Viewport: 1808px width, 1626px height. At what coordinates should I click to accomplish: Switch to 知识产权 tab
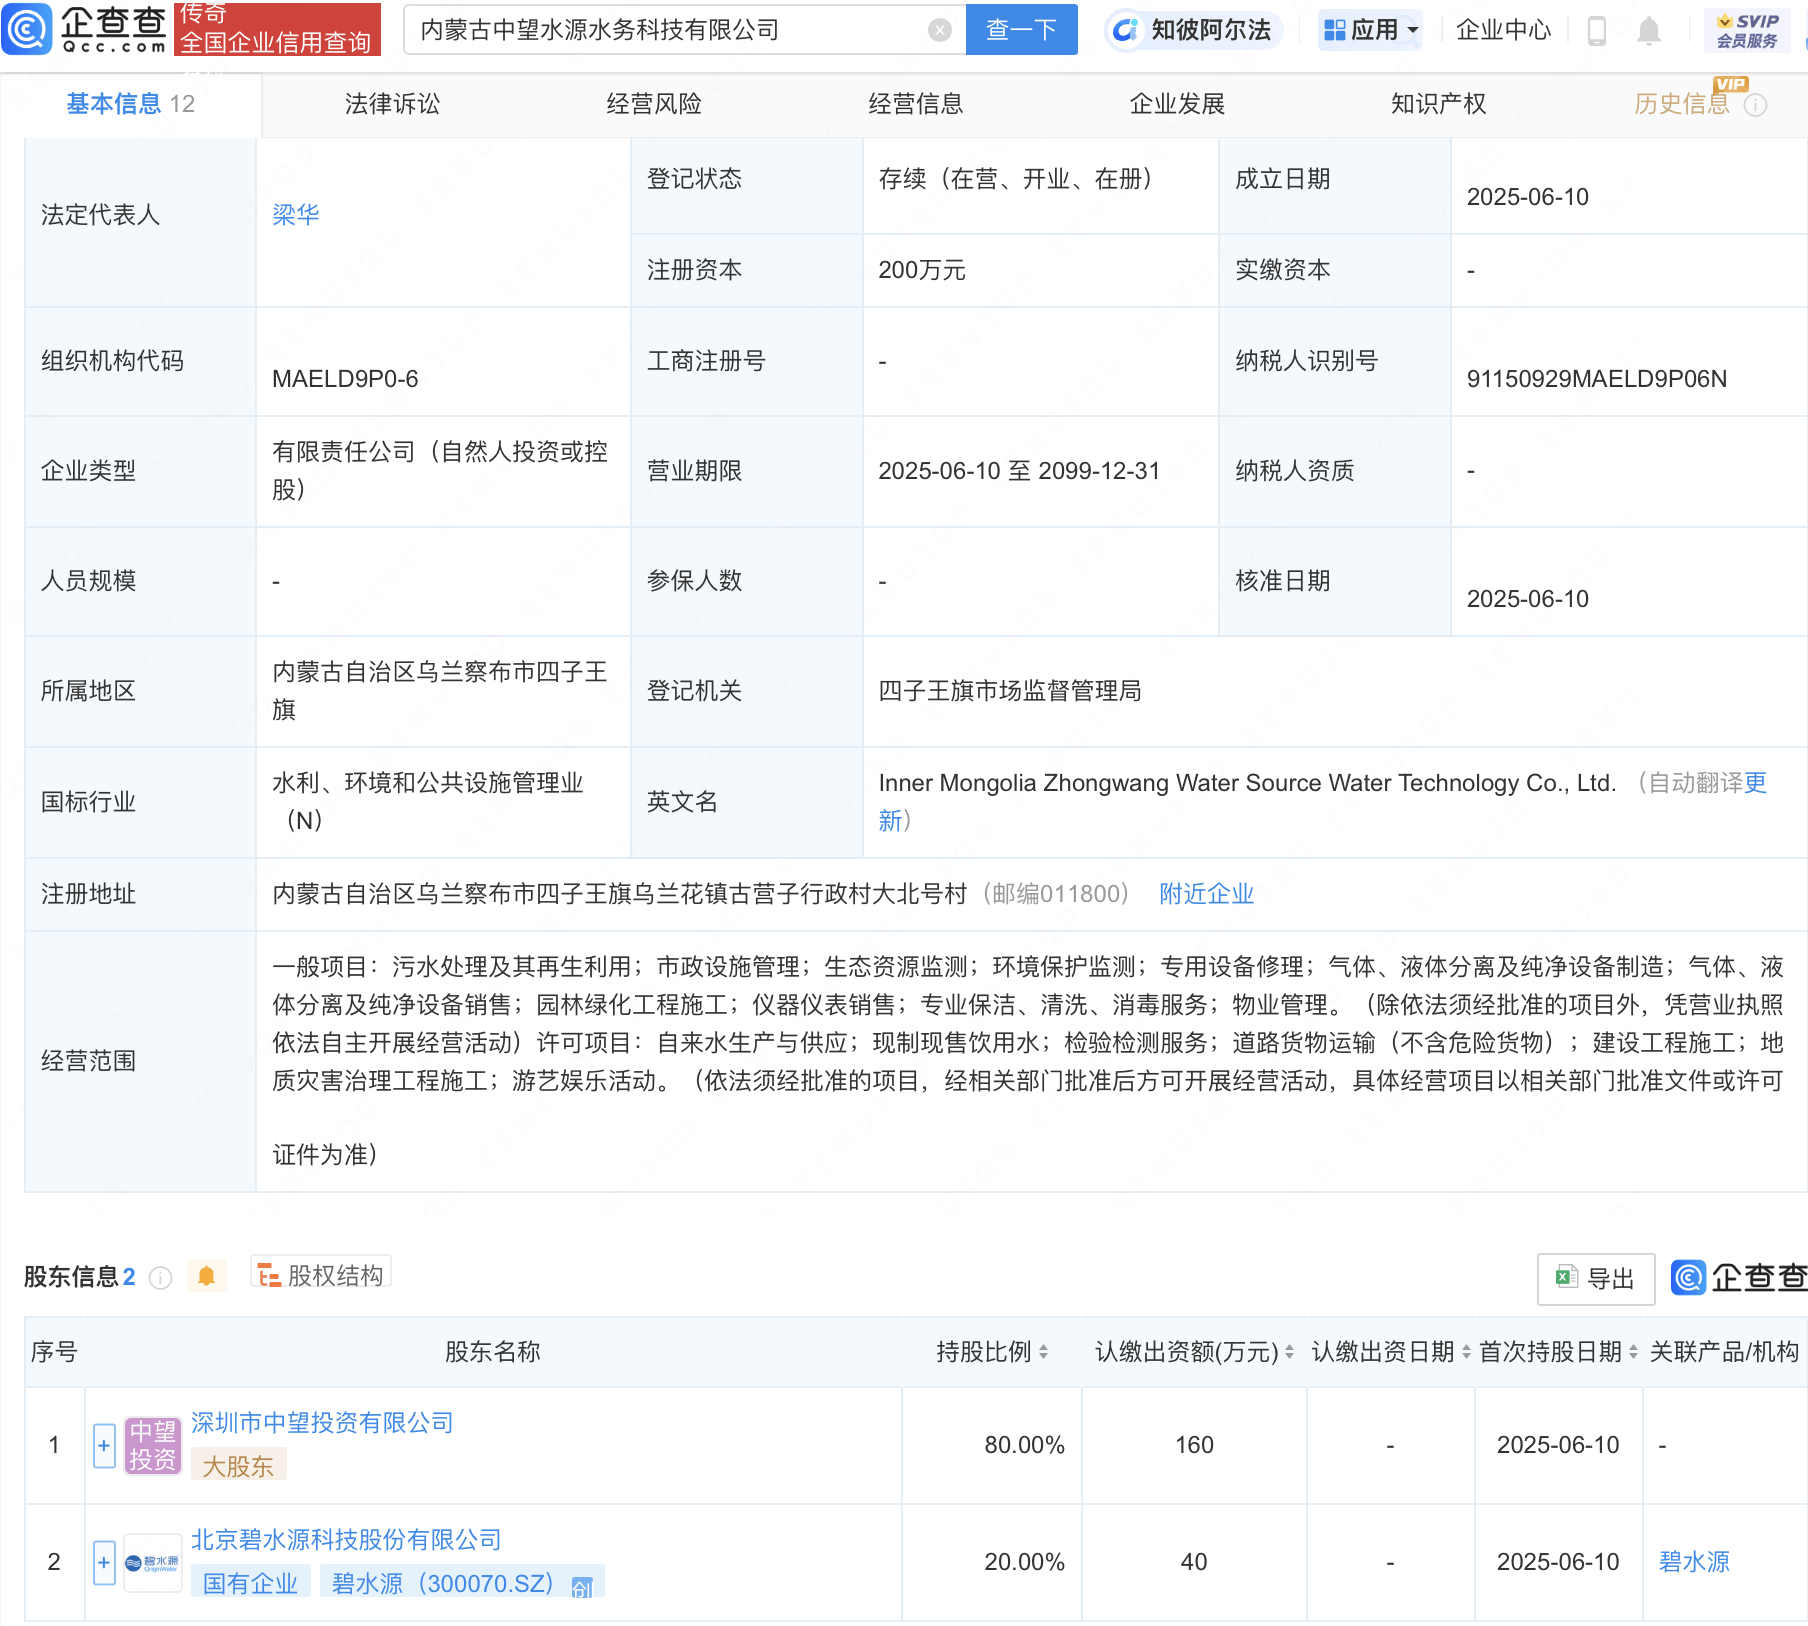coord(1438,104)
